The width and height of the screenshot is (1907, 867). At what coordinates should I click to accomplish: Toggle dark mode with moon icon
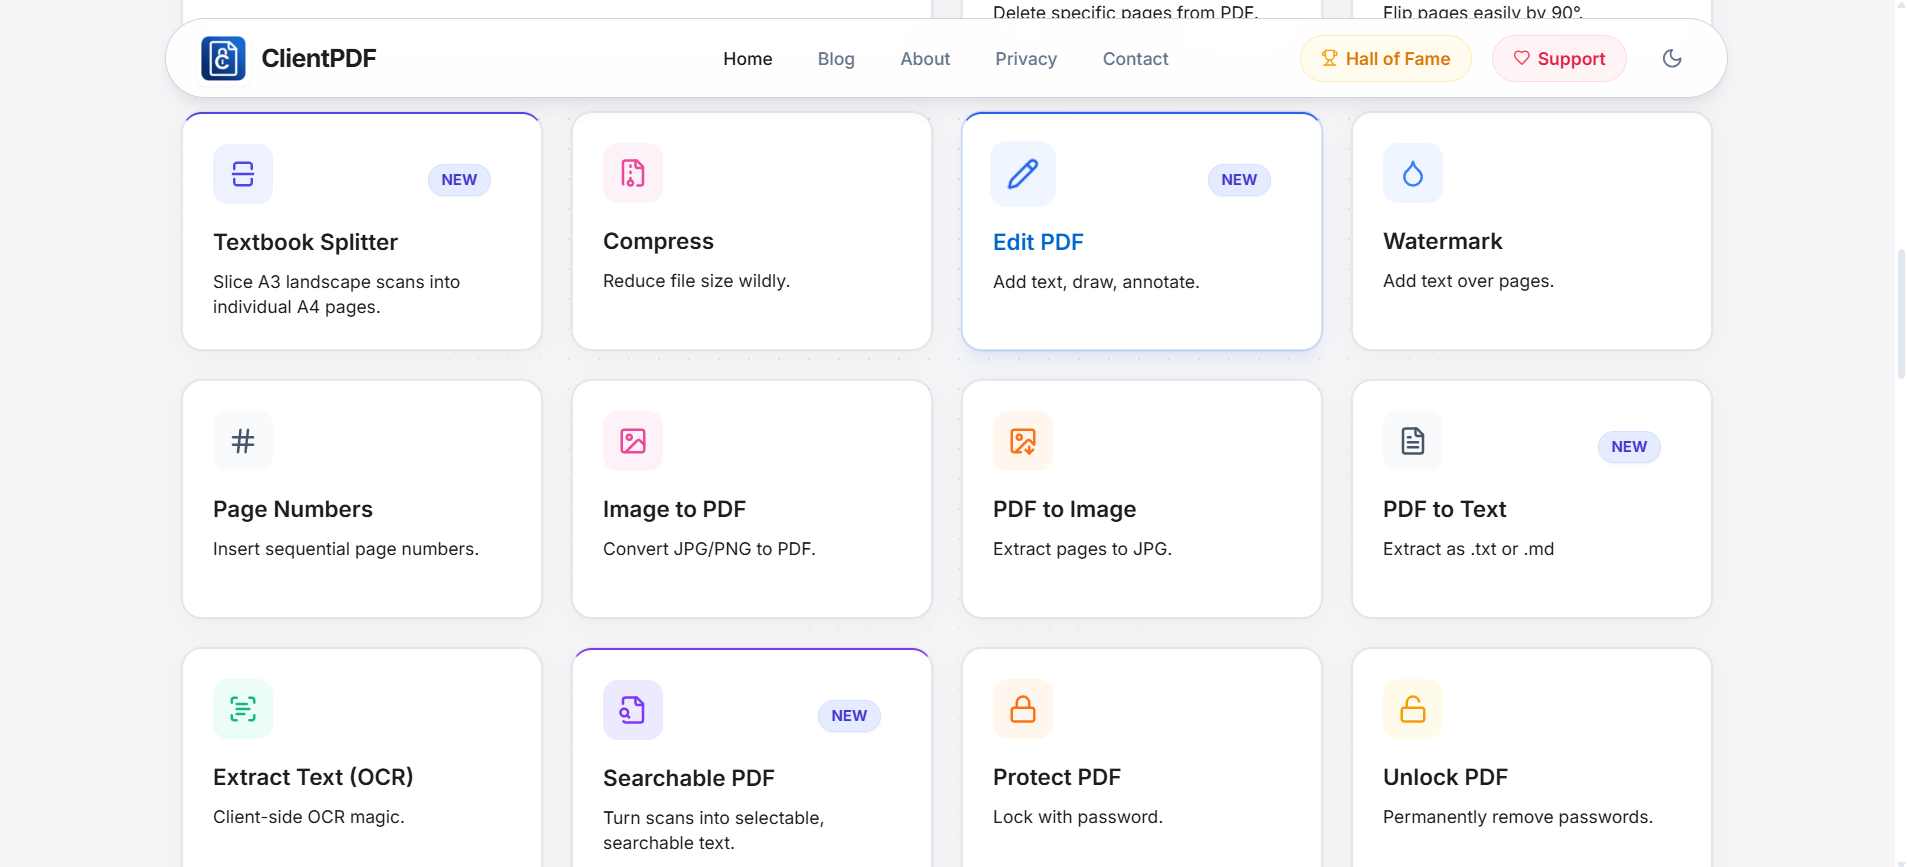coord(1672,58)
